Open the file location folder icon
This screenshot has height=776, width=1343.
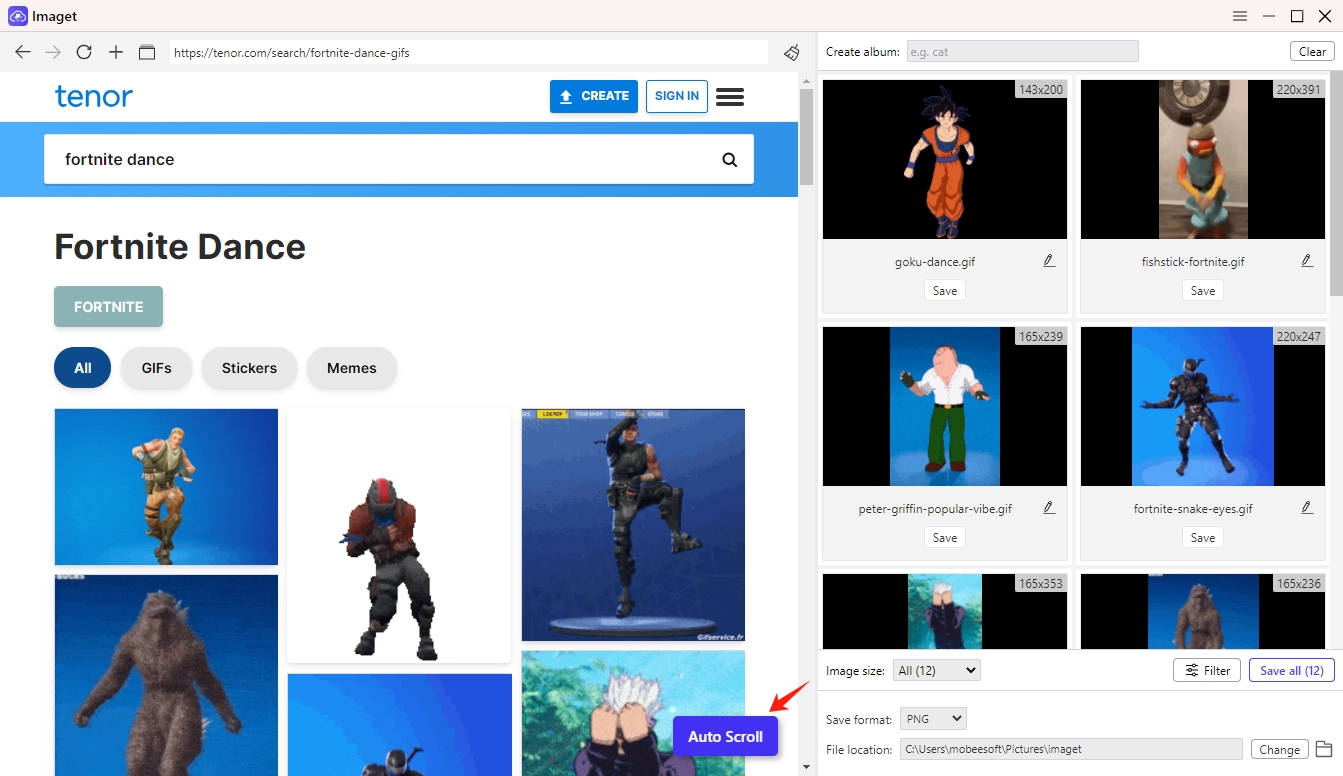click(x=1323, y=749)
